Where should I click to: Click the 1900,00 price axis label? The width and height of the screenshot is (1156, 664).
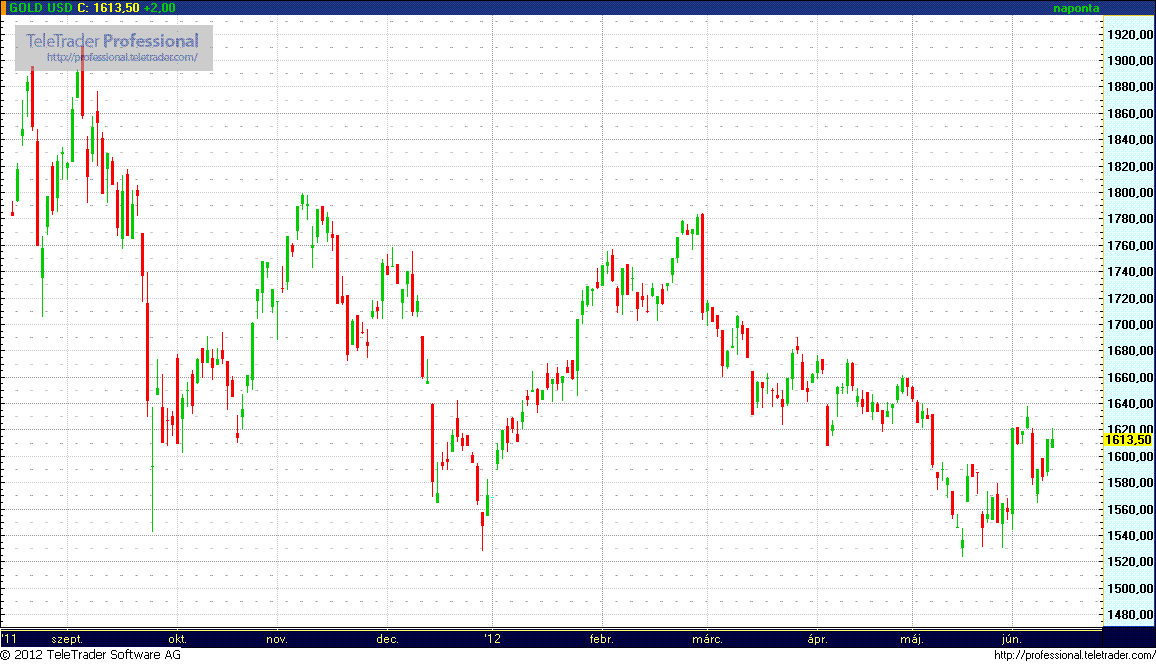(x=1130, y=60)
